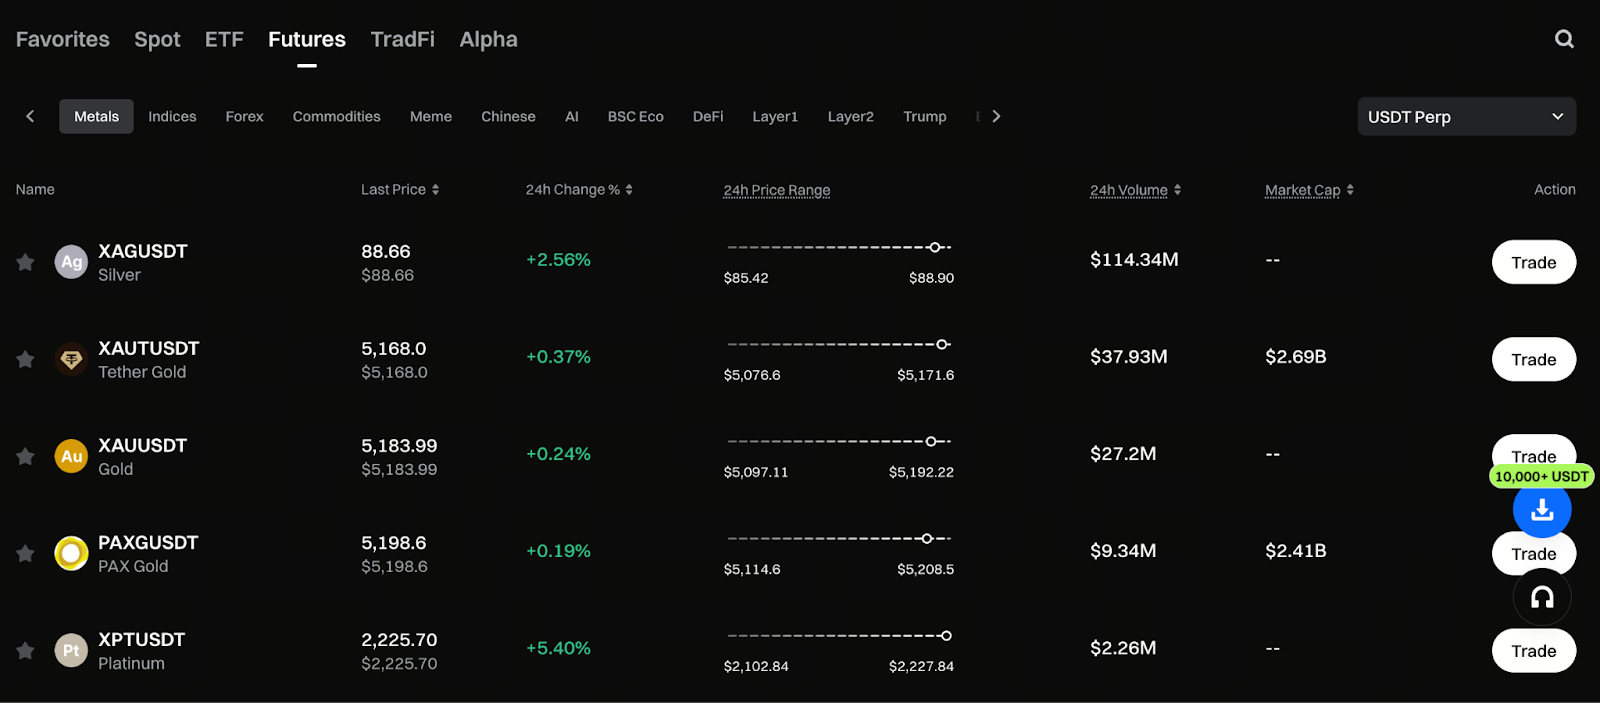The height and width of the screenshot is (703, 1600).
Task: Favorite XAGUSDT with the star
Action: pyautogui.click(x=25, y=262)
